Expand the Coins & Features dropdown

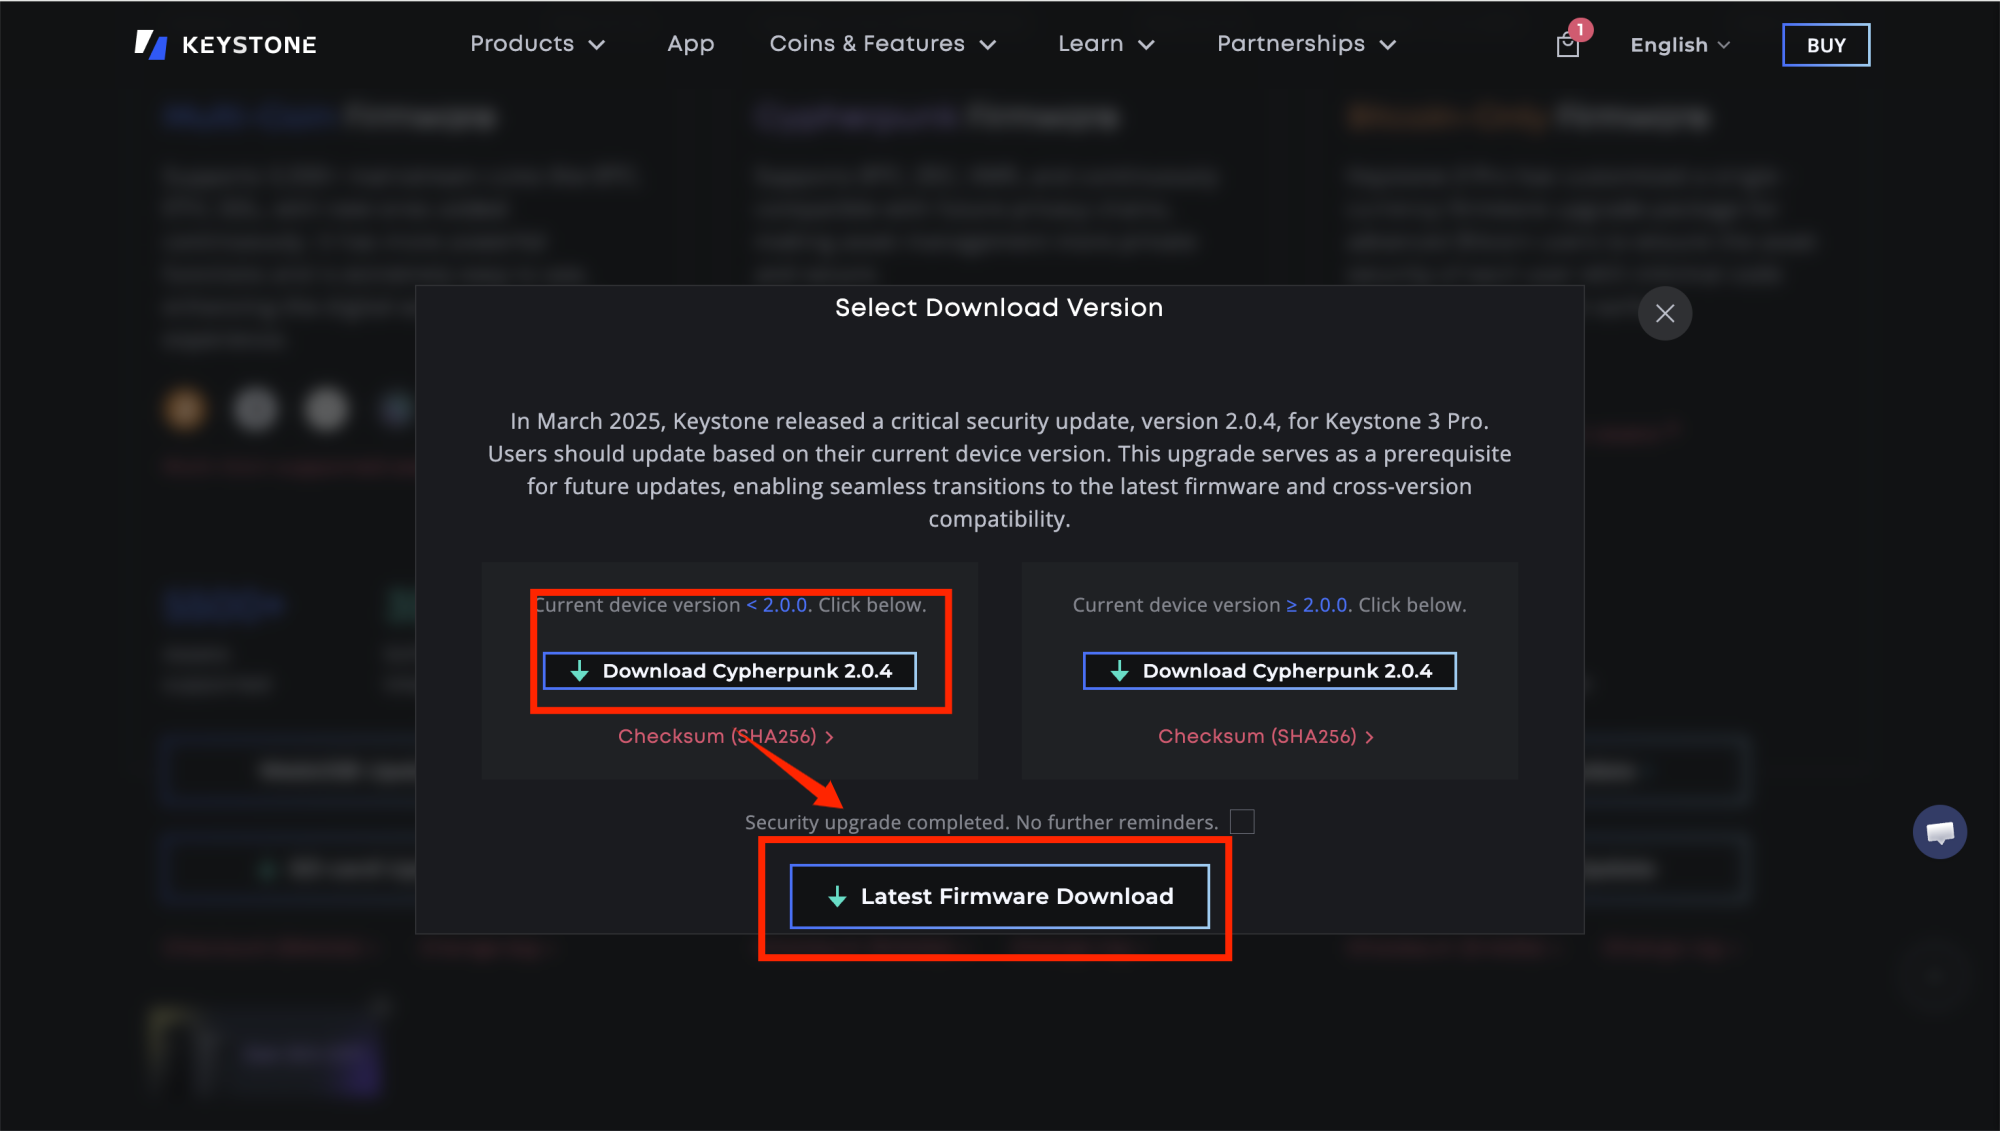click(882, 44)
